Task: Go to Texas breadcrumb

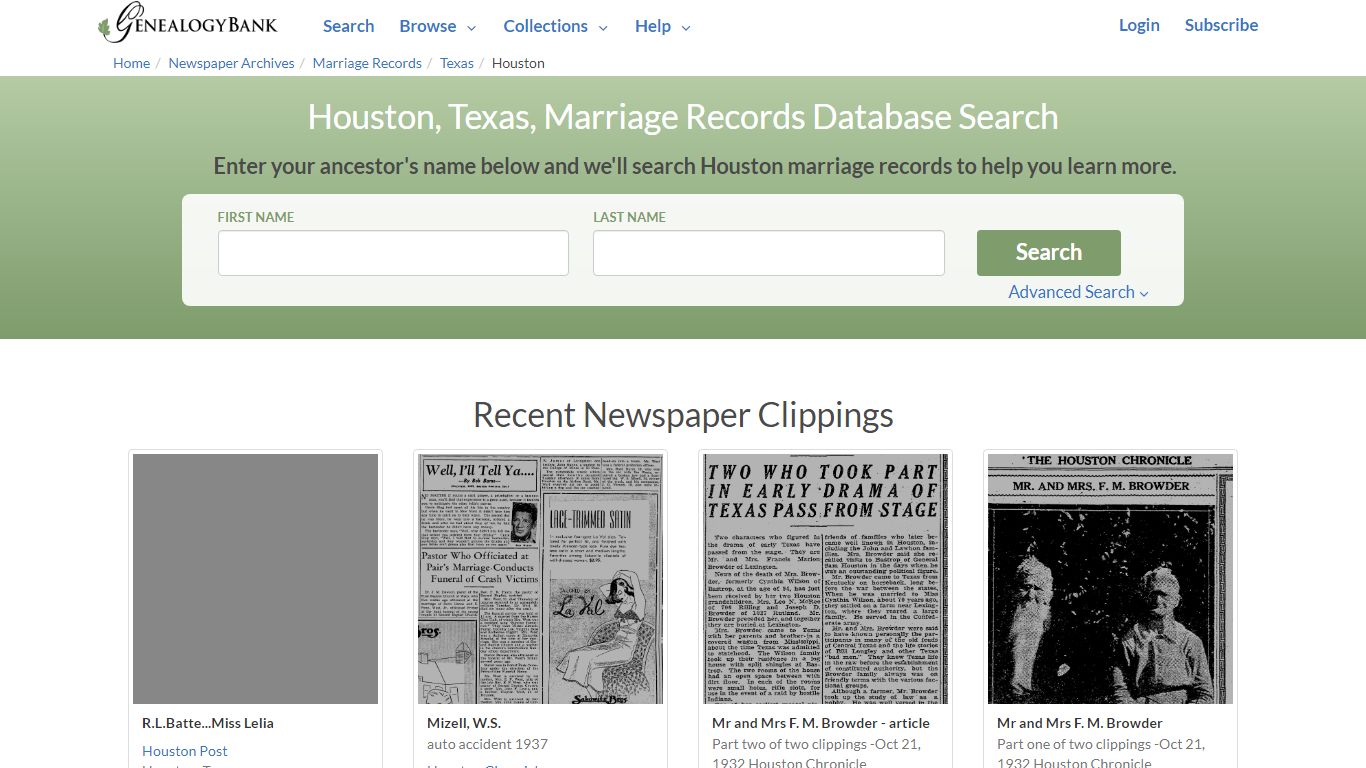Action: 457,63
